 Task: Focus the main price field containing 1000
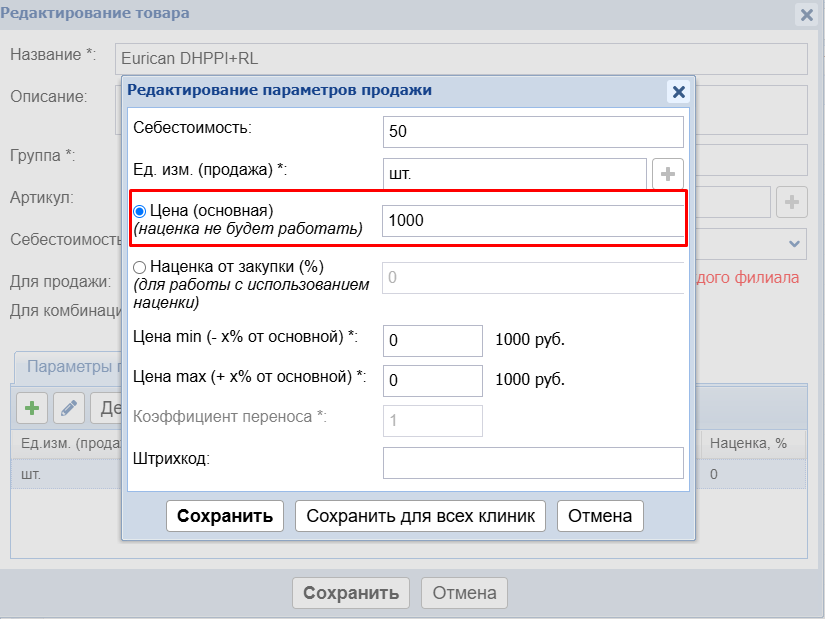(x=533, y=221)
